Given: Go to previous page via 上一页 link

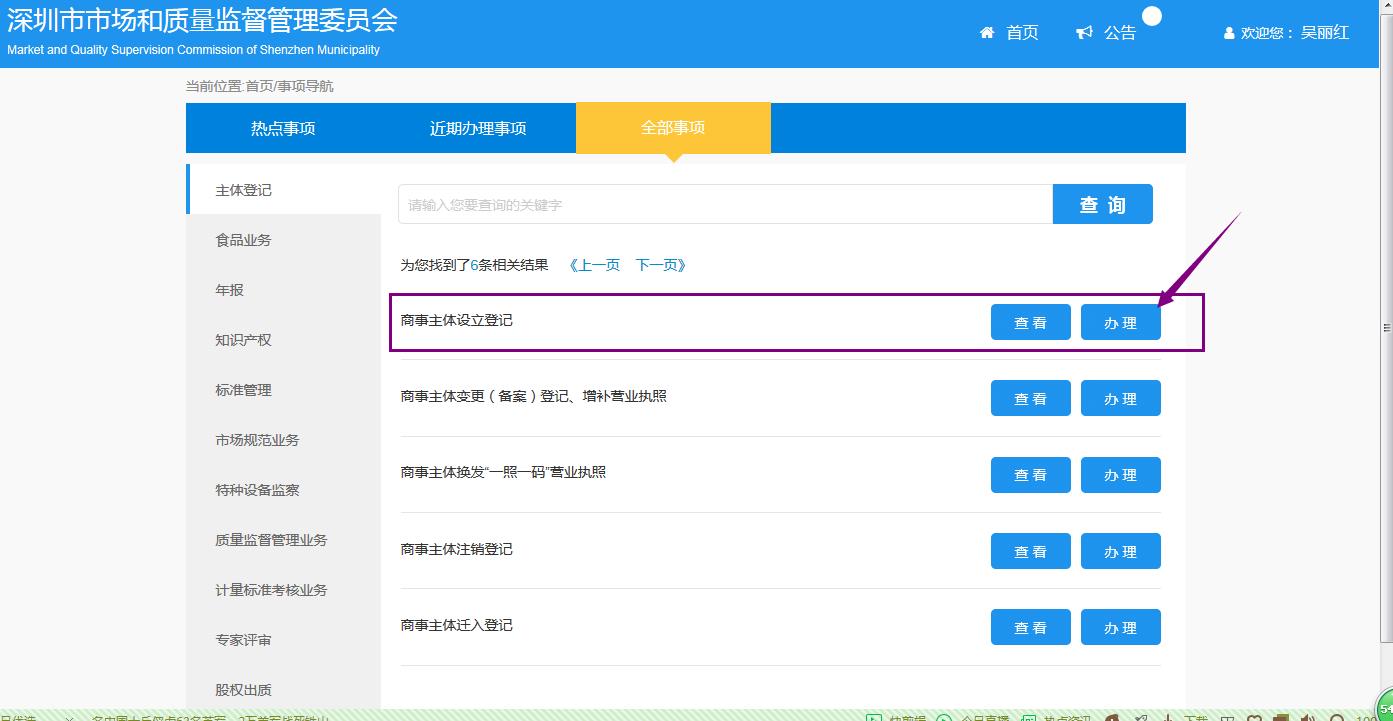Looking at the screenshot, I should click(594, 265).
